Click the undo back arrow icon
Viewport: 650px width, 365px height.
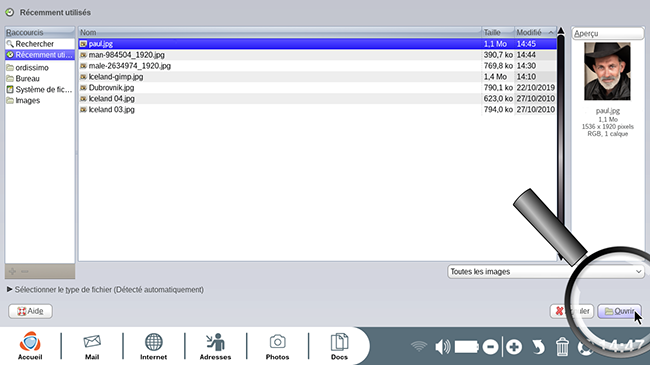pos(538,347)
